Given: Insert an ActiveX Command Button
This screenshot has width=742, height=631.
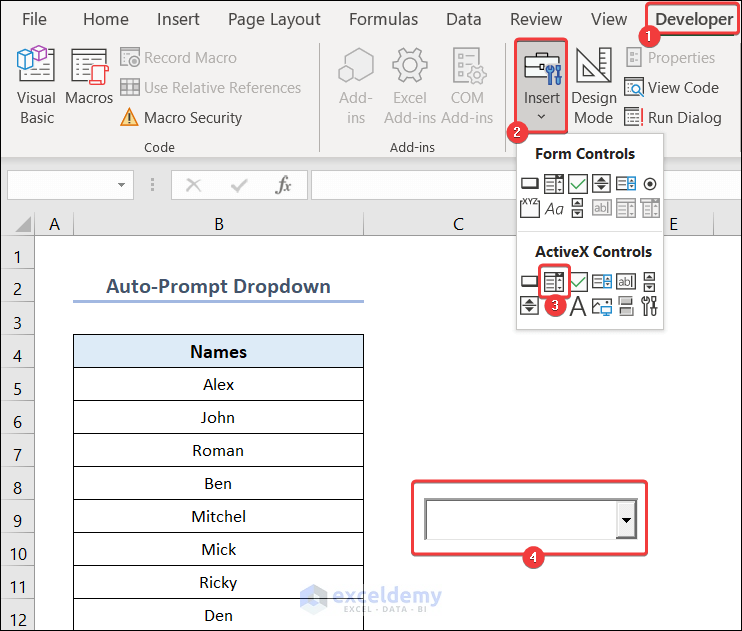Looking at the screenshot, I should (529, 282).
